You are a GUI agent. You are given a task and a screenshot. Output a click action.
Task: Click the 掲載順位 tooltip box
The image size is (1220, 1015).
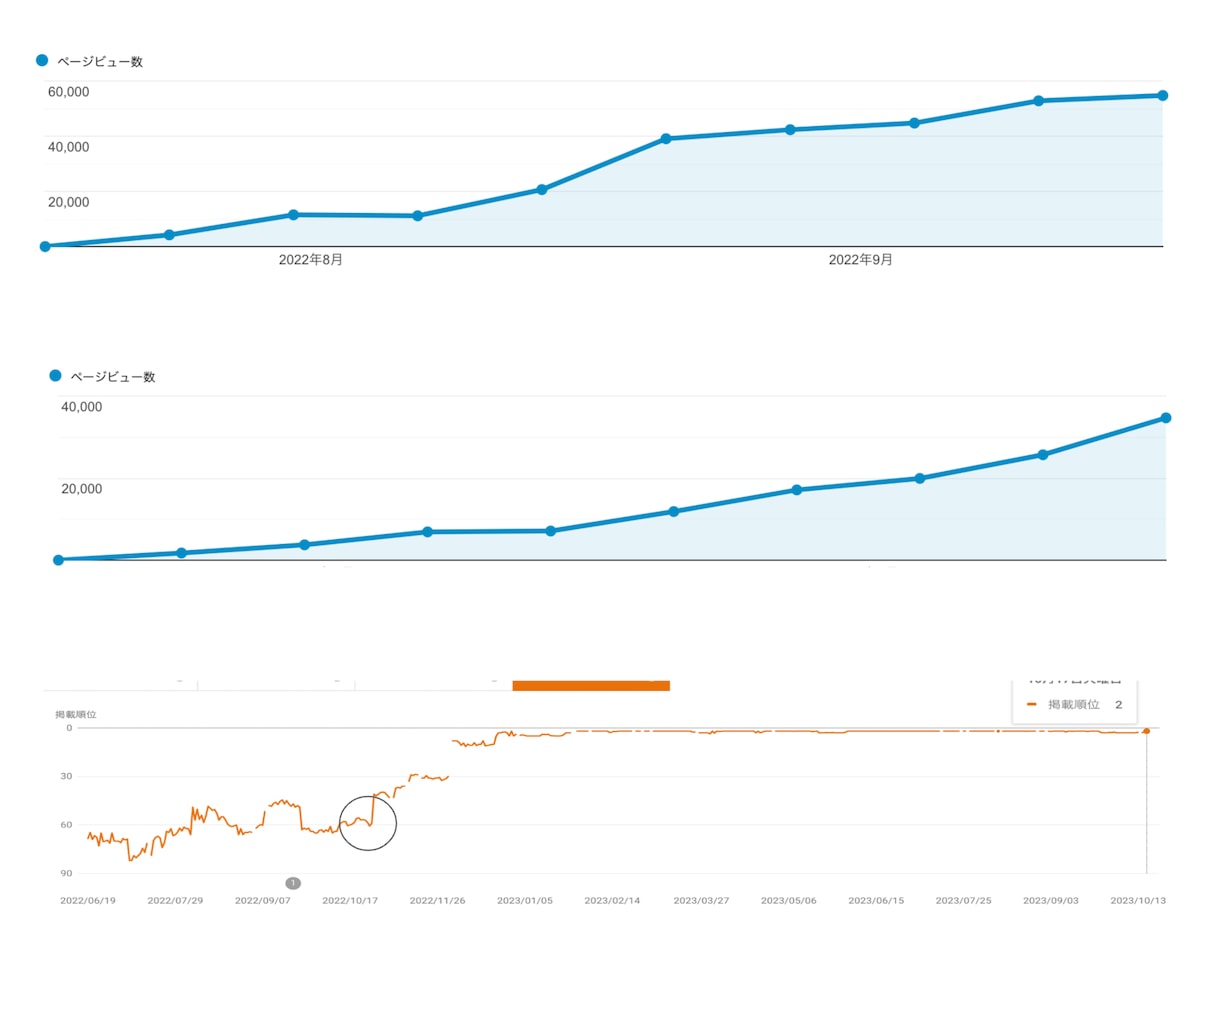pyautogui.click(x=1075, y=701)
